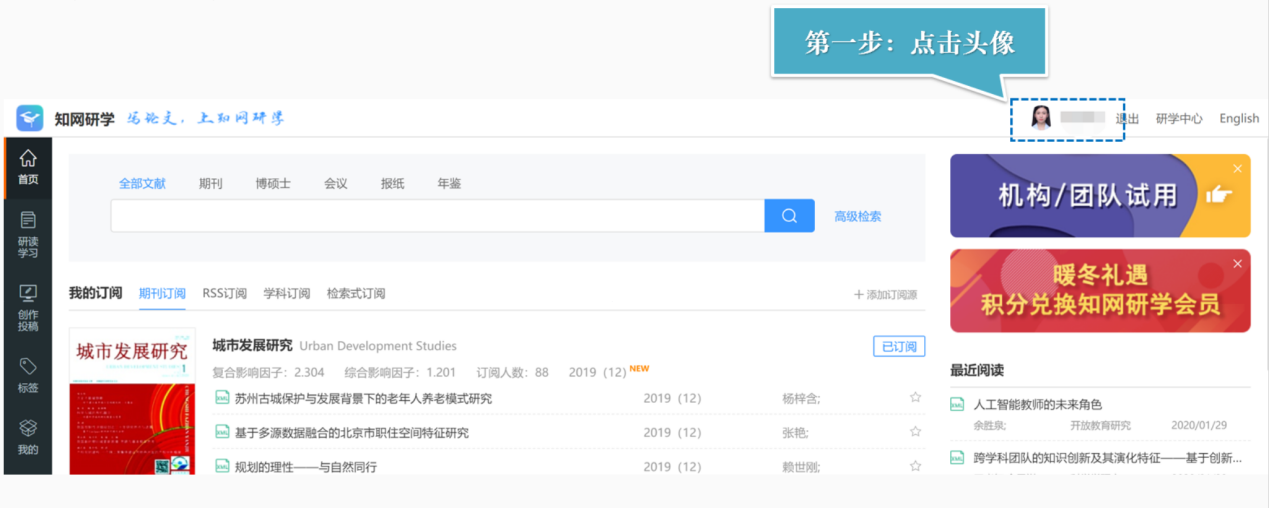Star the 苏州古城保护 article
Viewport: 1269px width, 508px height.
tap(915, 398)
